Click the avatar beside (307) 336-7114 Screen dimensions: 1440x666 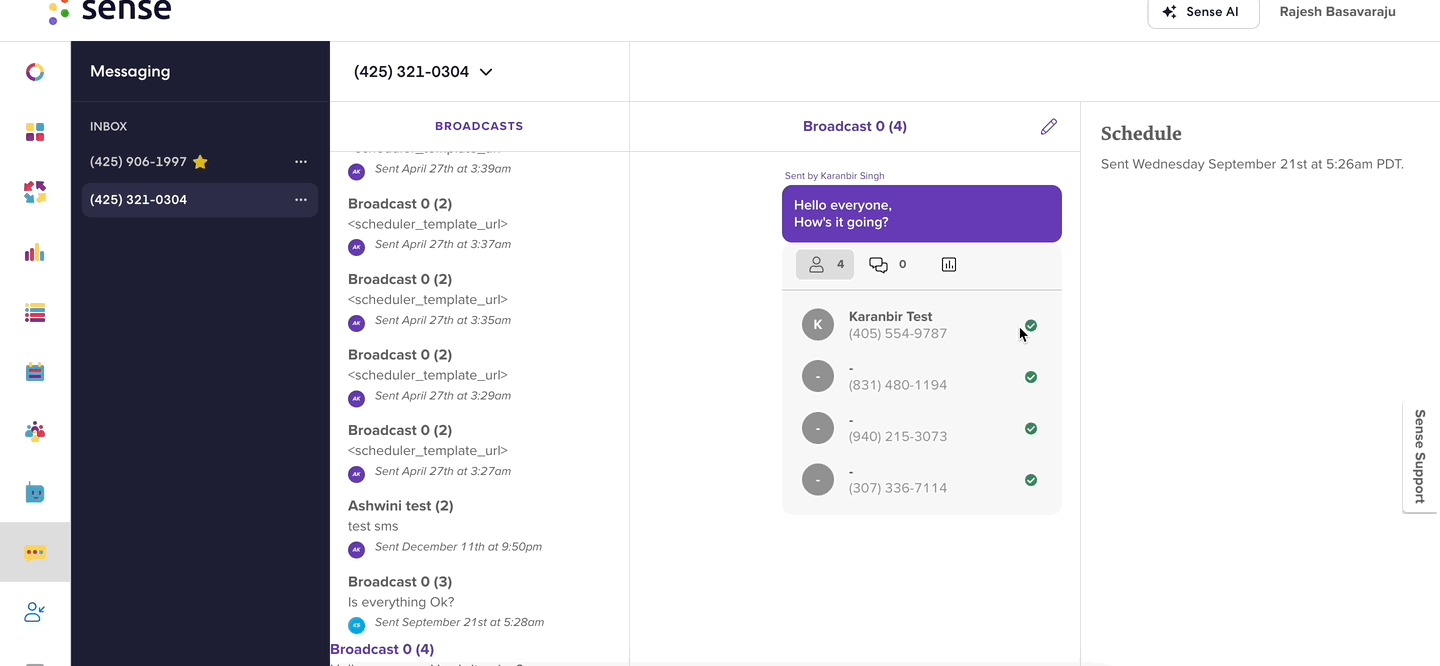[818, 480]
